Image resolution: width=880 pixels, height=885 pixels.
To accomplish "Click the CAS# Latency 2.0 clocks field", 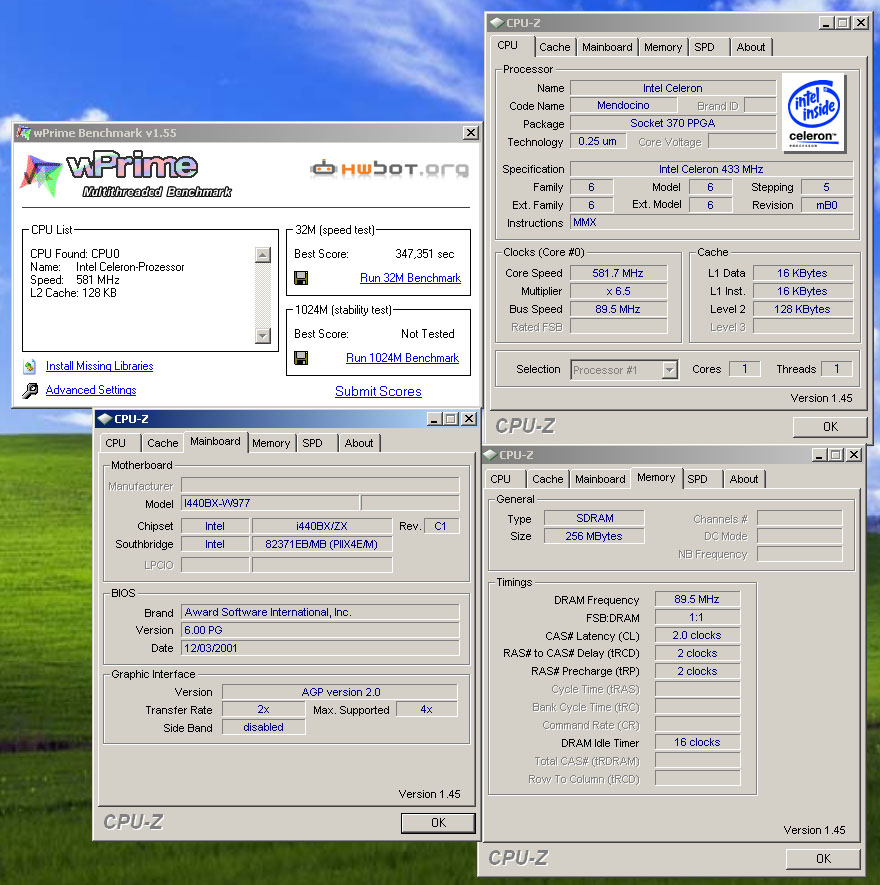I will click(697, 635).
